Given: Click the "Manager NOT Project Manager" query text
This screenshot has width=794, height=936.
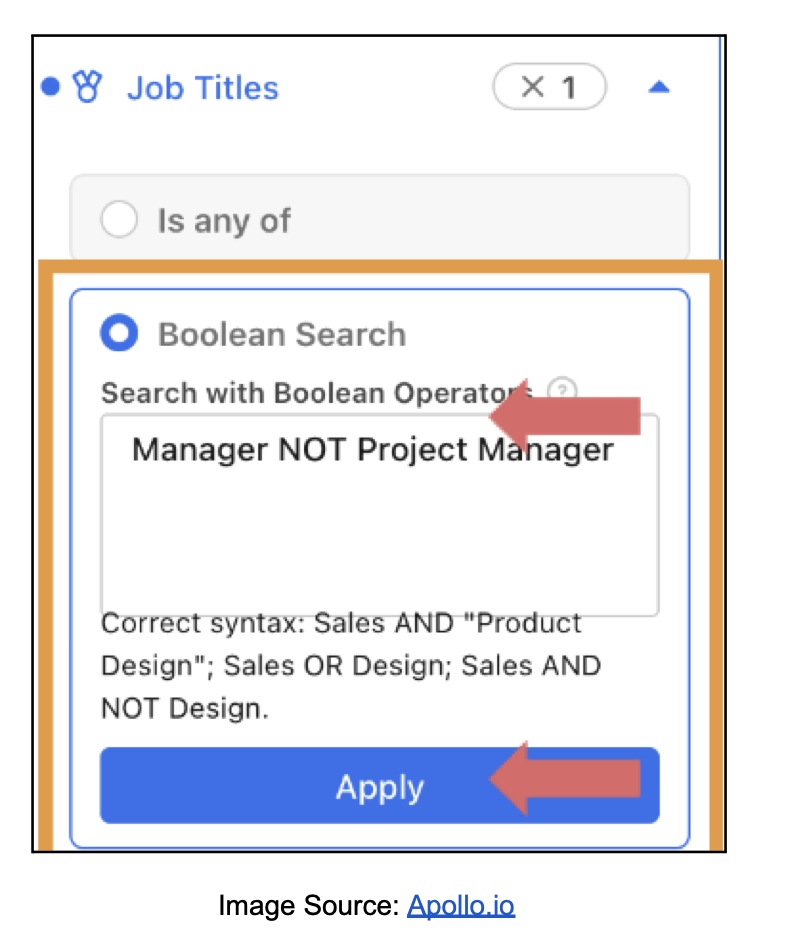Looking at the screenshot, I should point(372,450).
